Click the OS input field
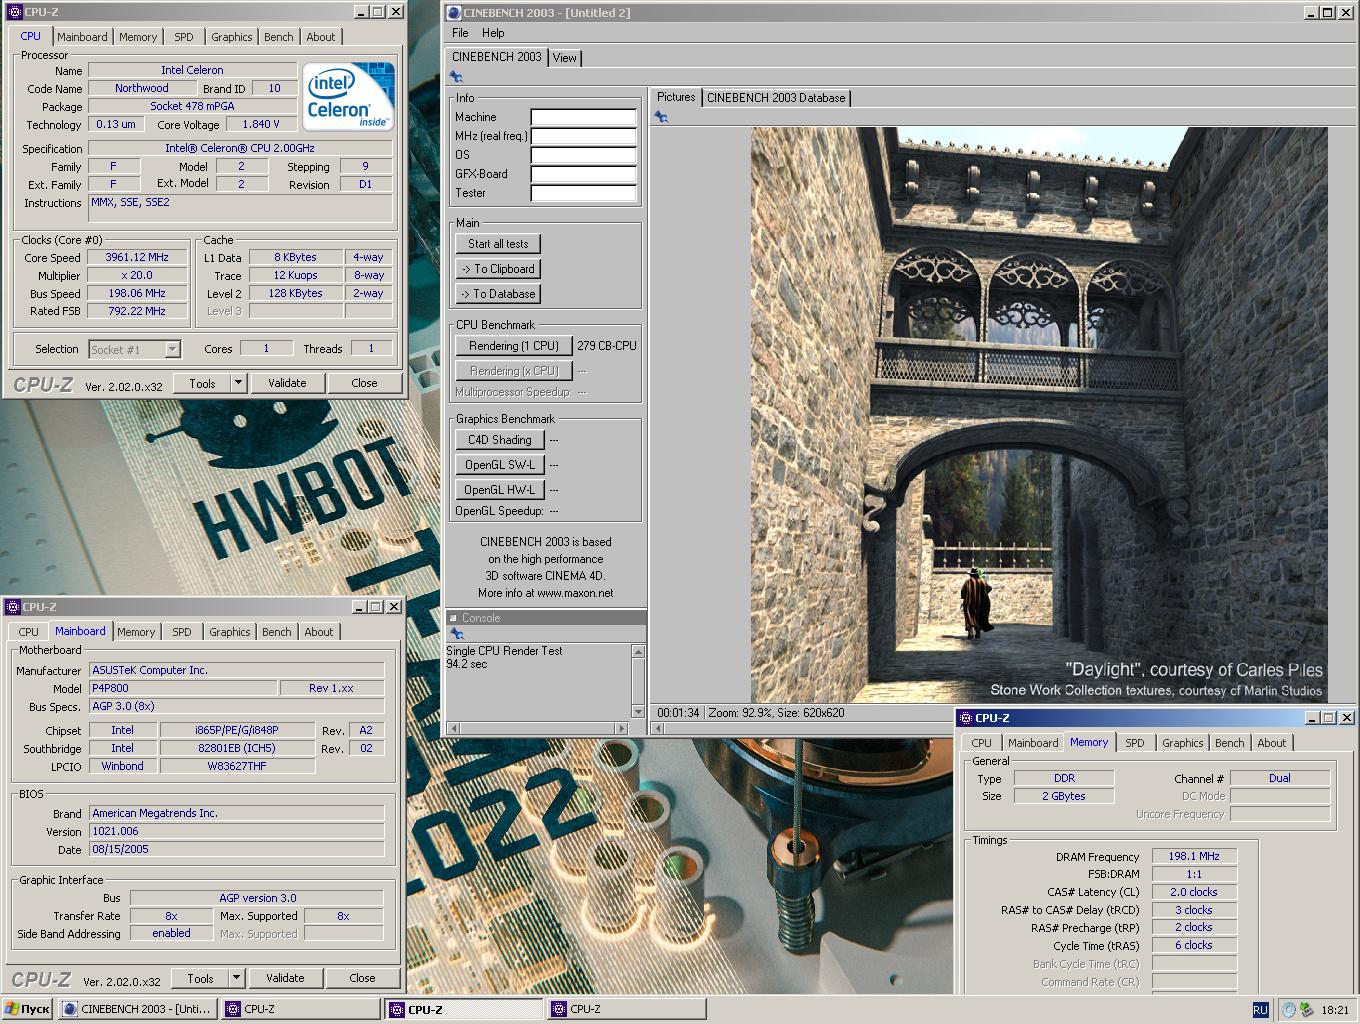This screenshot has height=1024, width=1360. [584, 155]
